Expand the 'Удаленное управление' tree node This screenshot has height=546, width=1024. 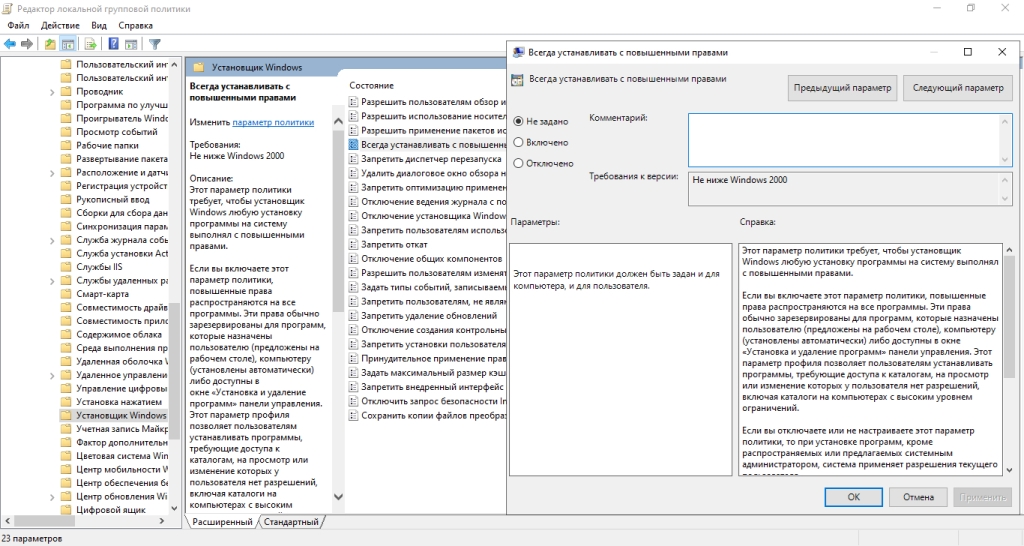(x=52, y=376)
